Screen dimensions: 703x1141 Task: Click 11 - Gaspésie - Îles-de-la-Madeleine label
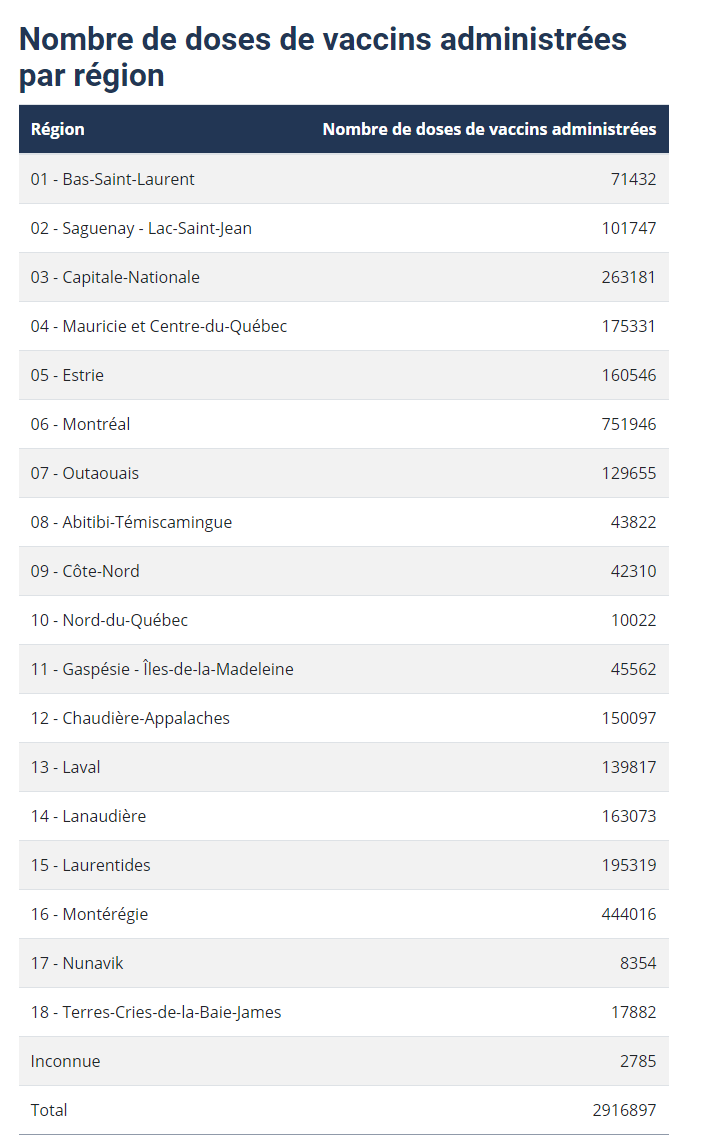[162, 669]
